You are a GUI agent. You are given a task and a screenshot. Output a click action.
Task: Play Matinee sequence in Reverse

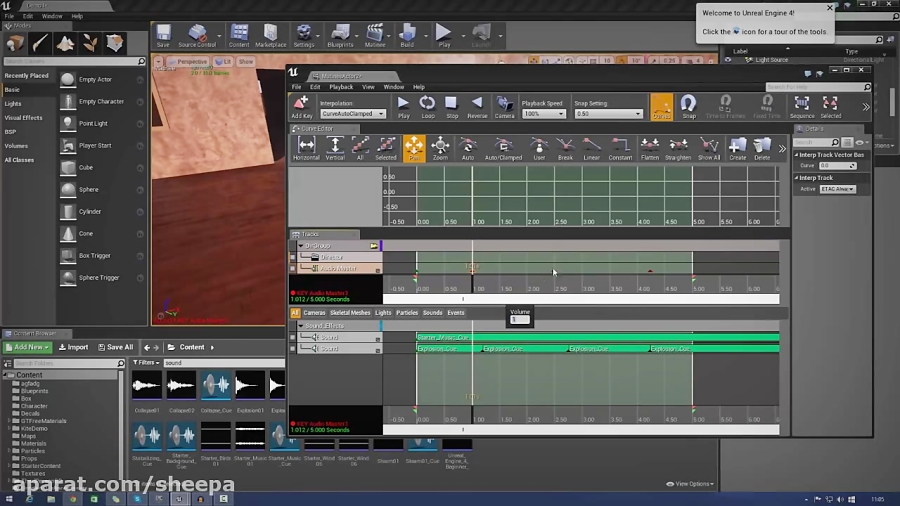click(x=477, y=107)
